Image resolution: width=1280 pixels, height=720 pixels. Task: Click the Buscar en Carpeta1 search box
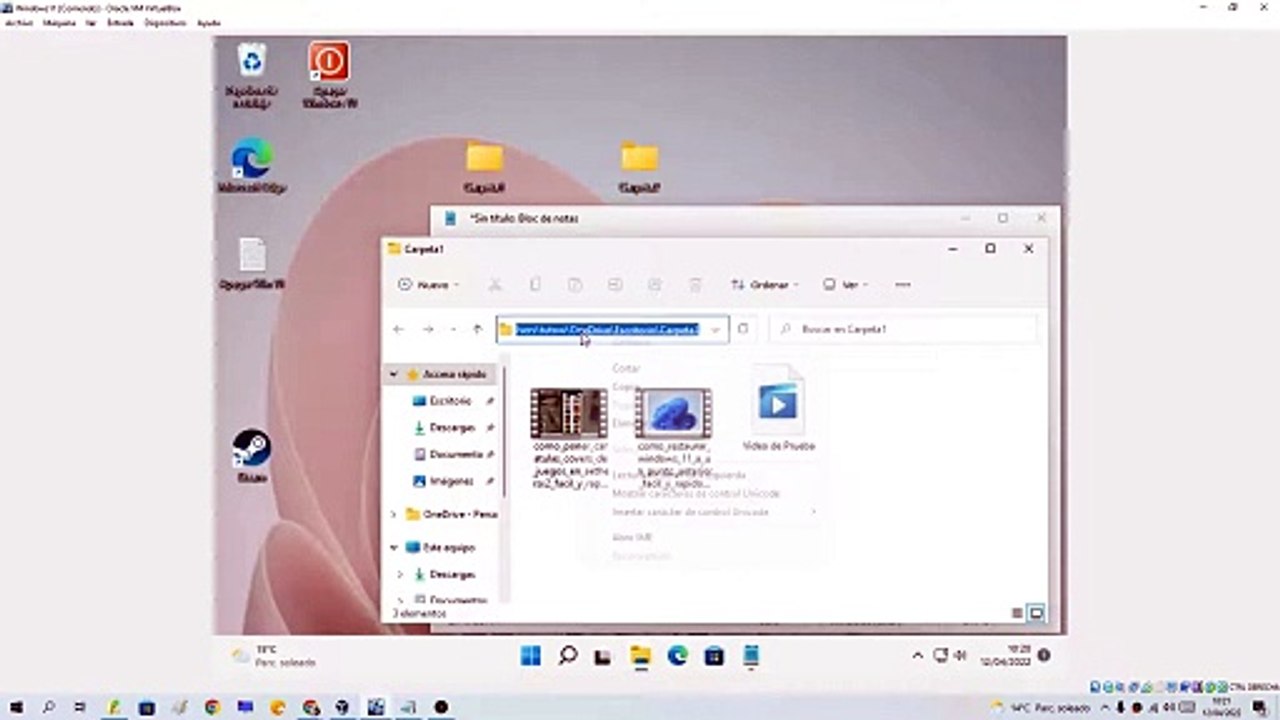point(903,329)
